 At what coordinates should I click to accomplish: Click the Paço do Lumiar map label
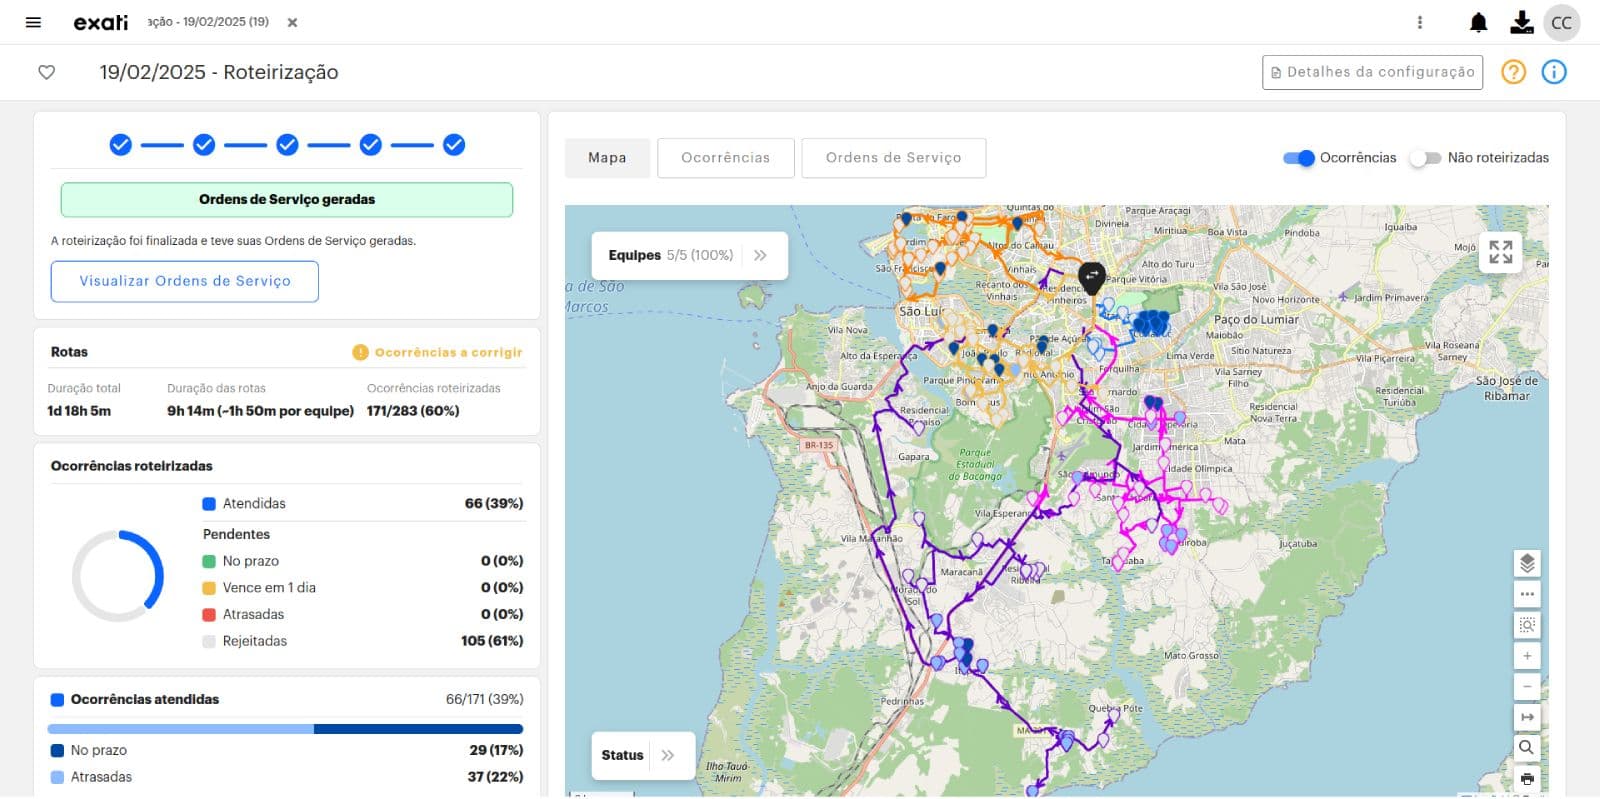click(x=1256, y=320)
